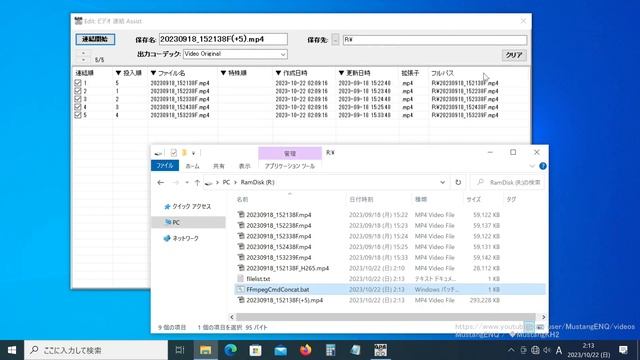Open the ホーム ribbon tab

(193, 166)
